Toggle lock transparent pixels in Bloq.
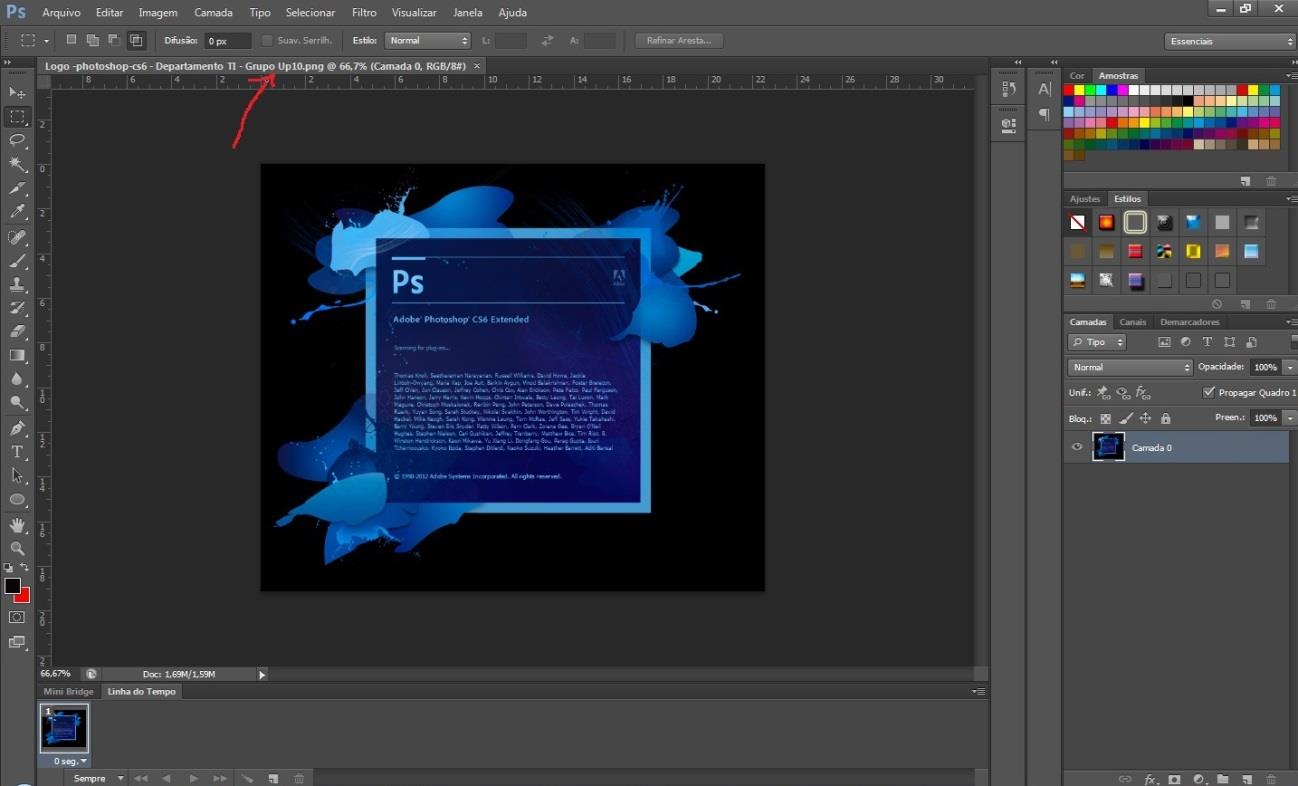Screen dimensions: 1298x786 [1105, 419]
